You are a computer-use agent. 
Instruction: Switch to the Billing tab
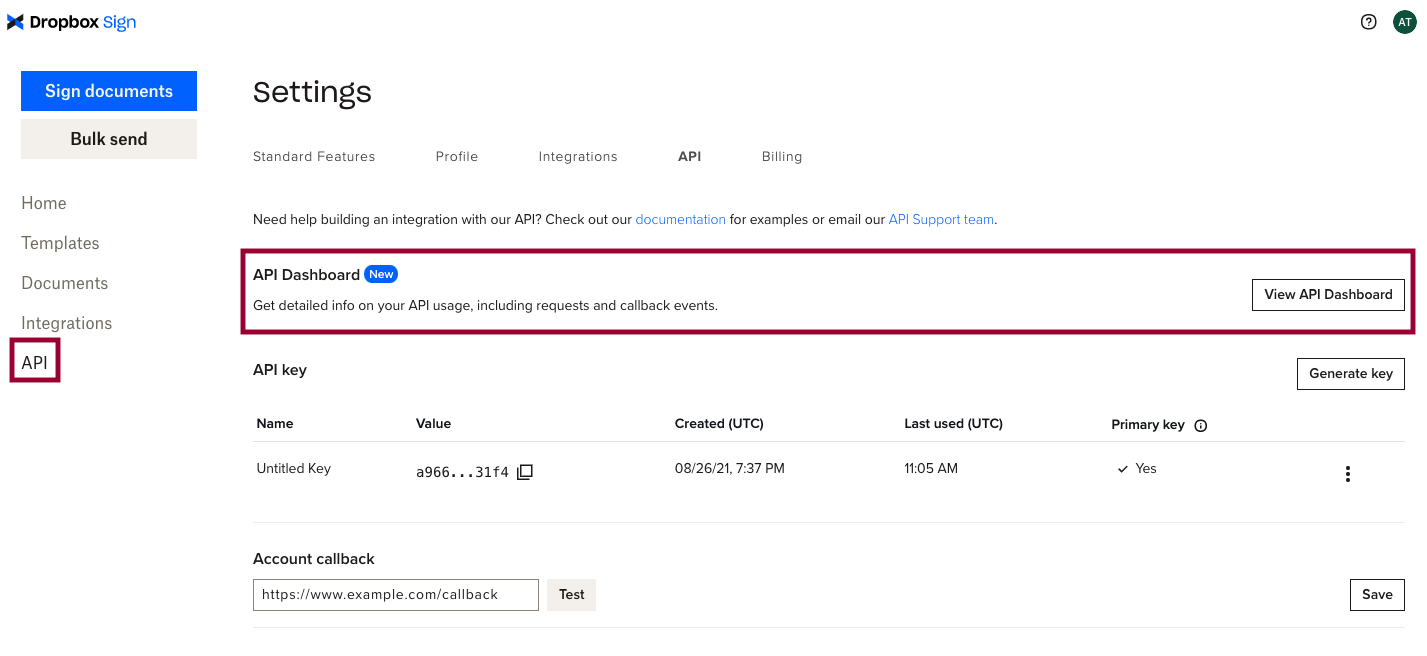pyautogui.click(x=781, y=156)
